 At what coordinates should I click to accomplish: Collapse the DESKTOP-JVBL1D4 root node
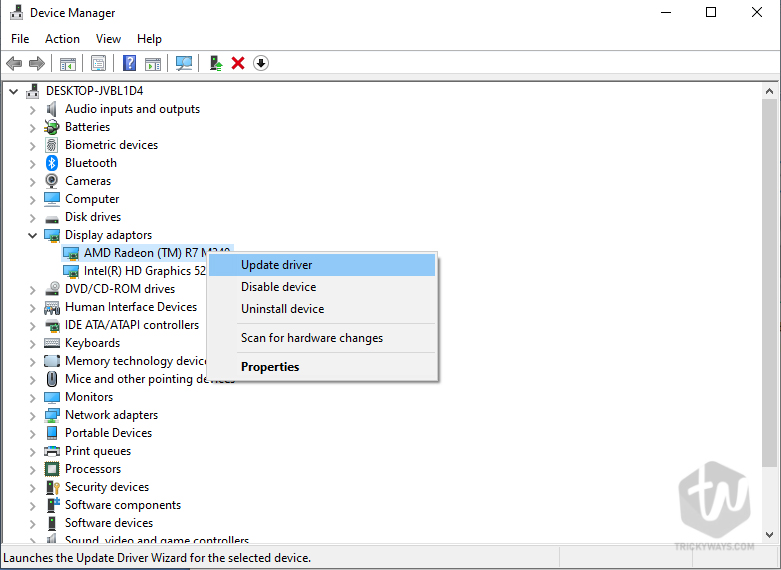pos(14,91)
